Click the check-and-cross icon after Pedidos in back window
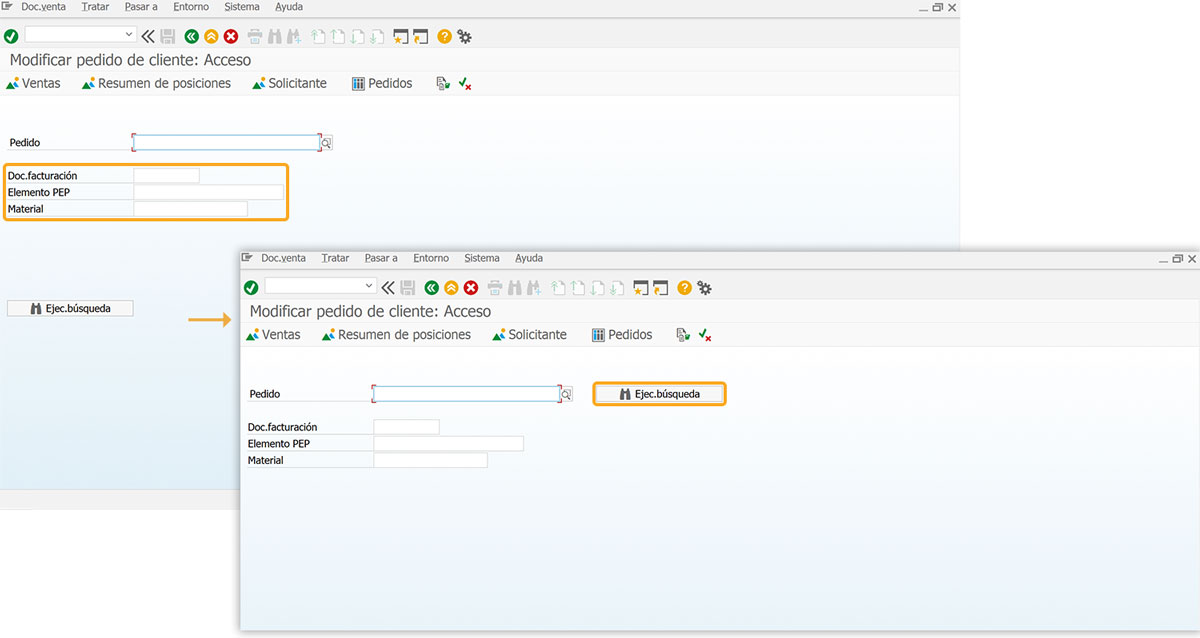 click(x=465, y=84)
